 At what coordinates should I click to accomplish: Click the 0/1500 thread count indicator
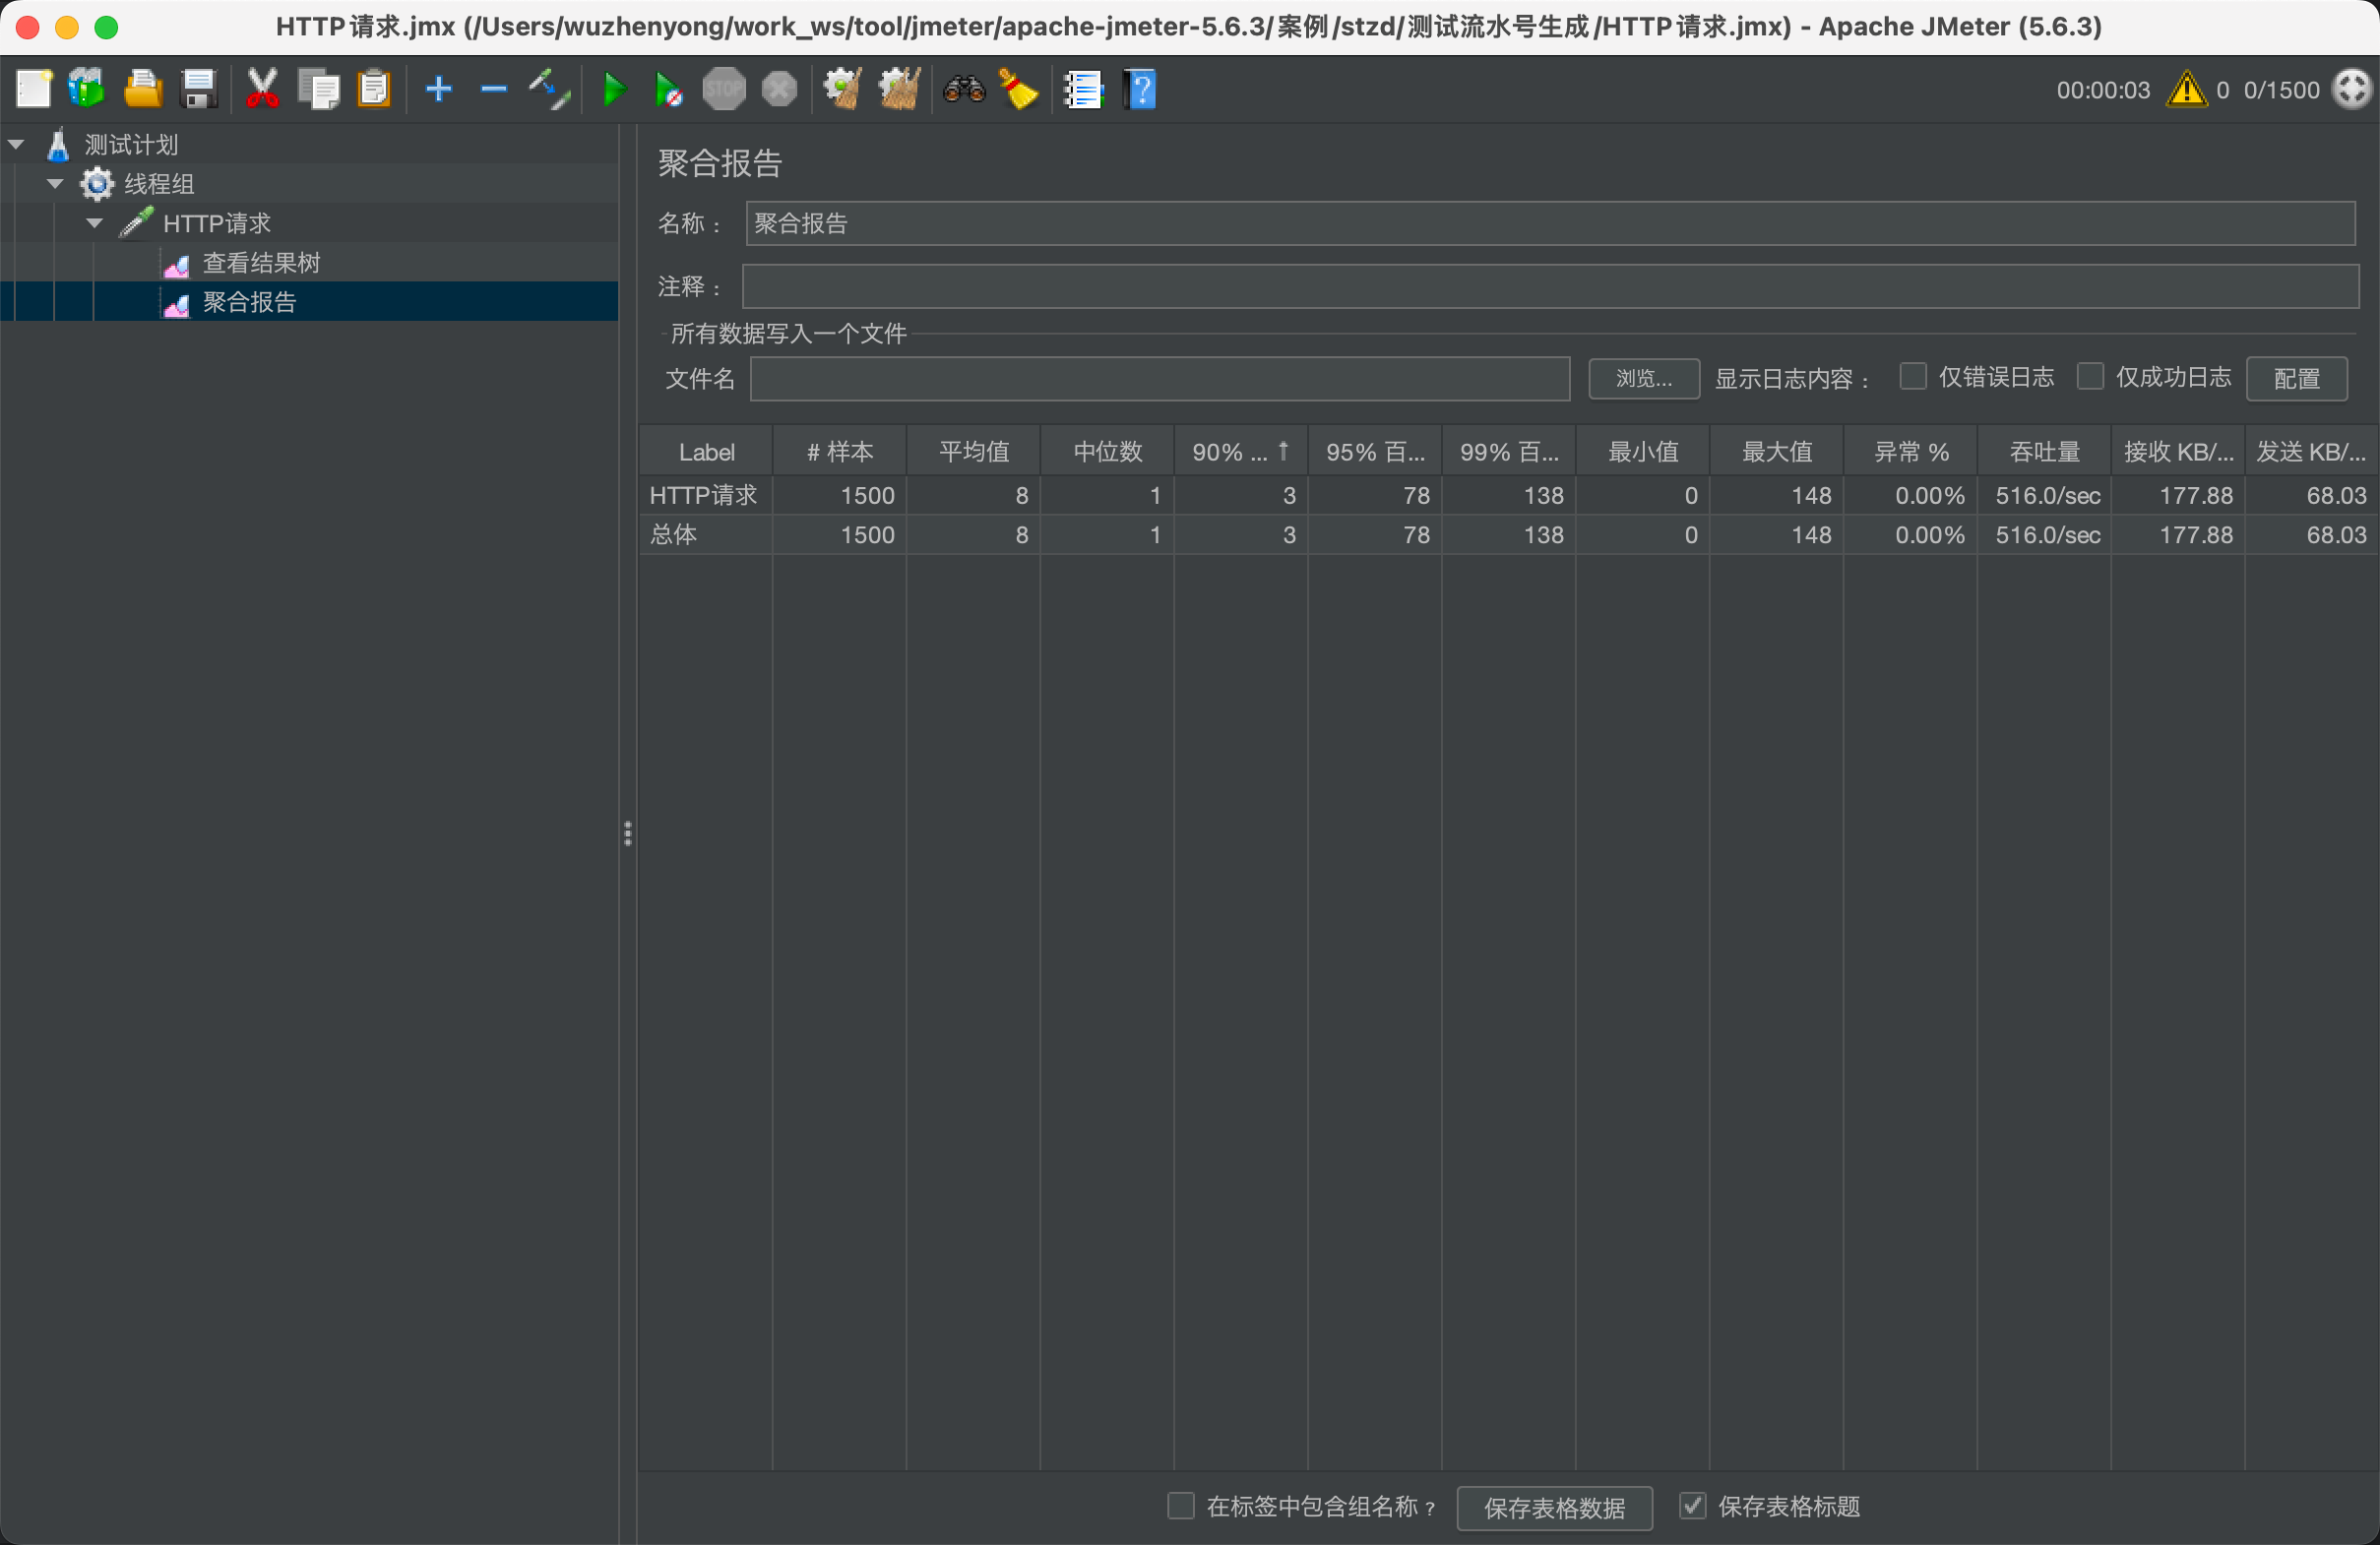point(2281,90)
